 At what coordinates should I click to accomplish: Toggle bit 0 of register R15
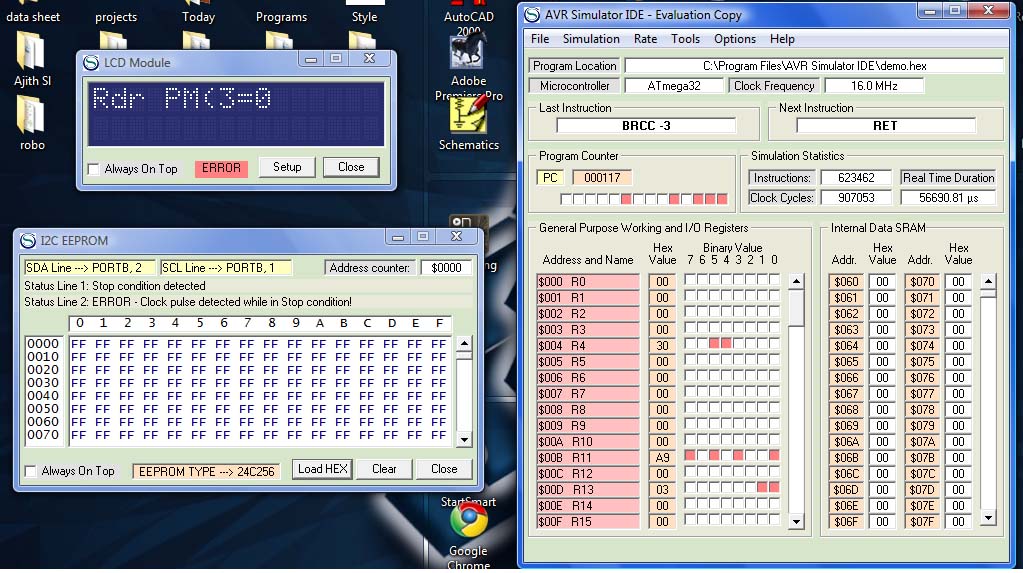(774, 519)
